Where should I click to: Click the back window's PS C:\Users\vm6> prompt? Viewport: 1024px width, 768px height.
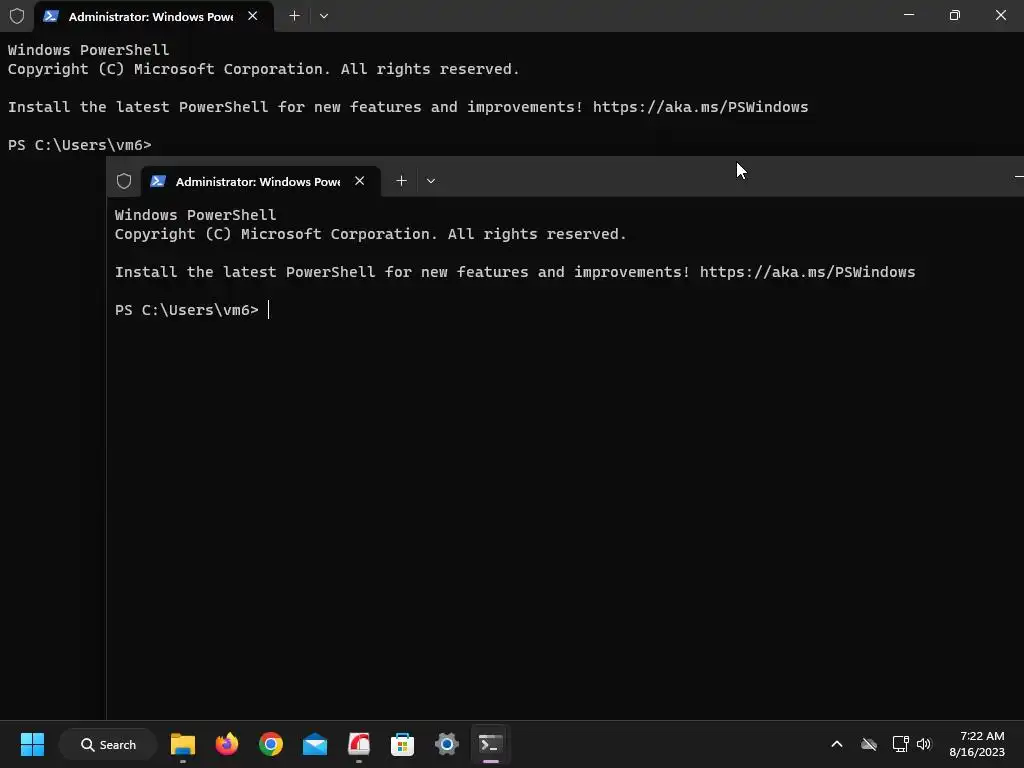tap(80, 145)
